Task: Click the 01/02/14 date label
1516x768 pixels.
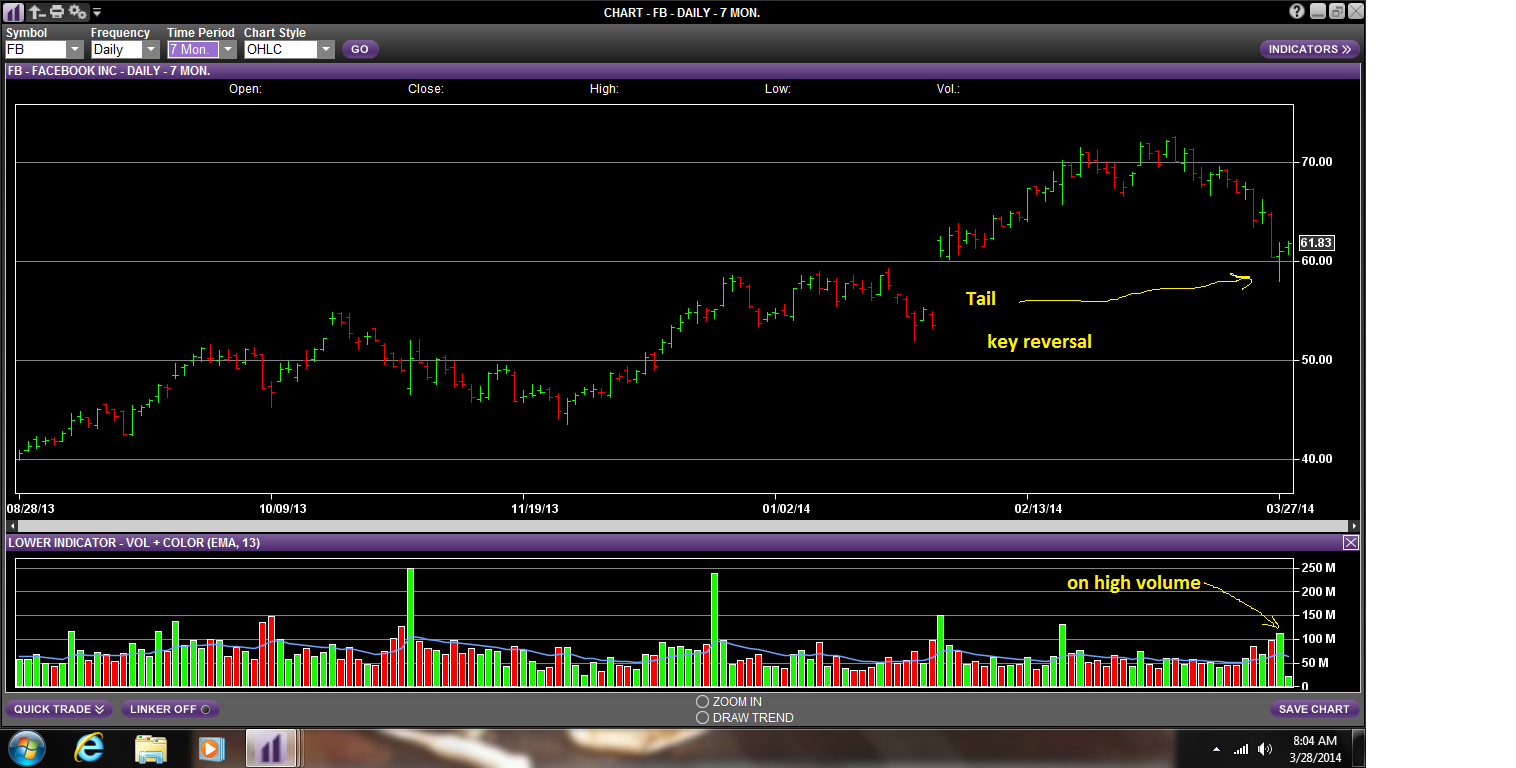Action: [786, 508]
